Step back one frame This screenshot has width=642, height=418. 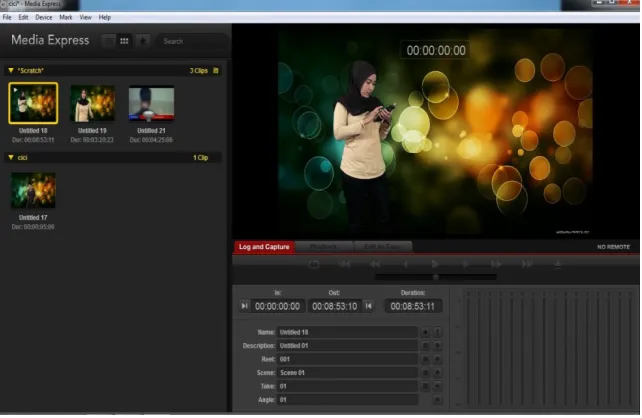(406, 265)
